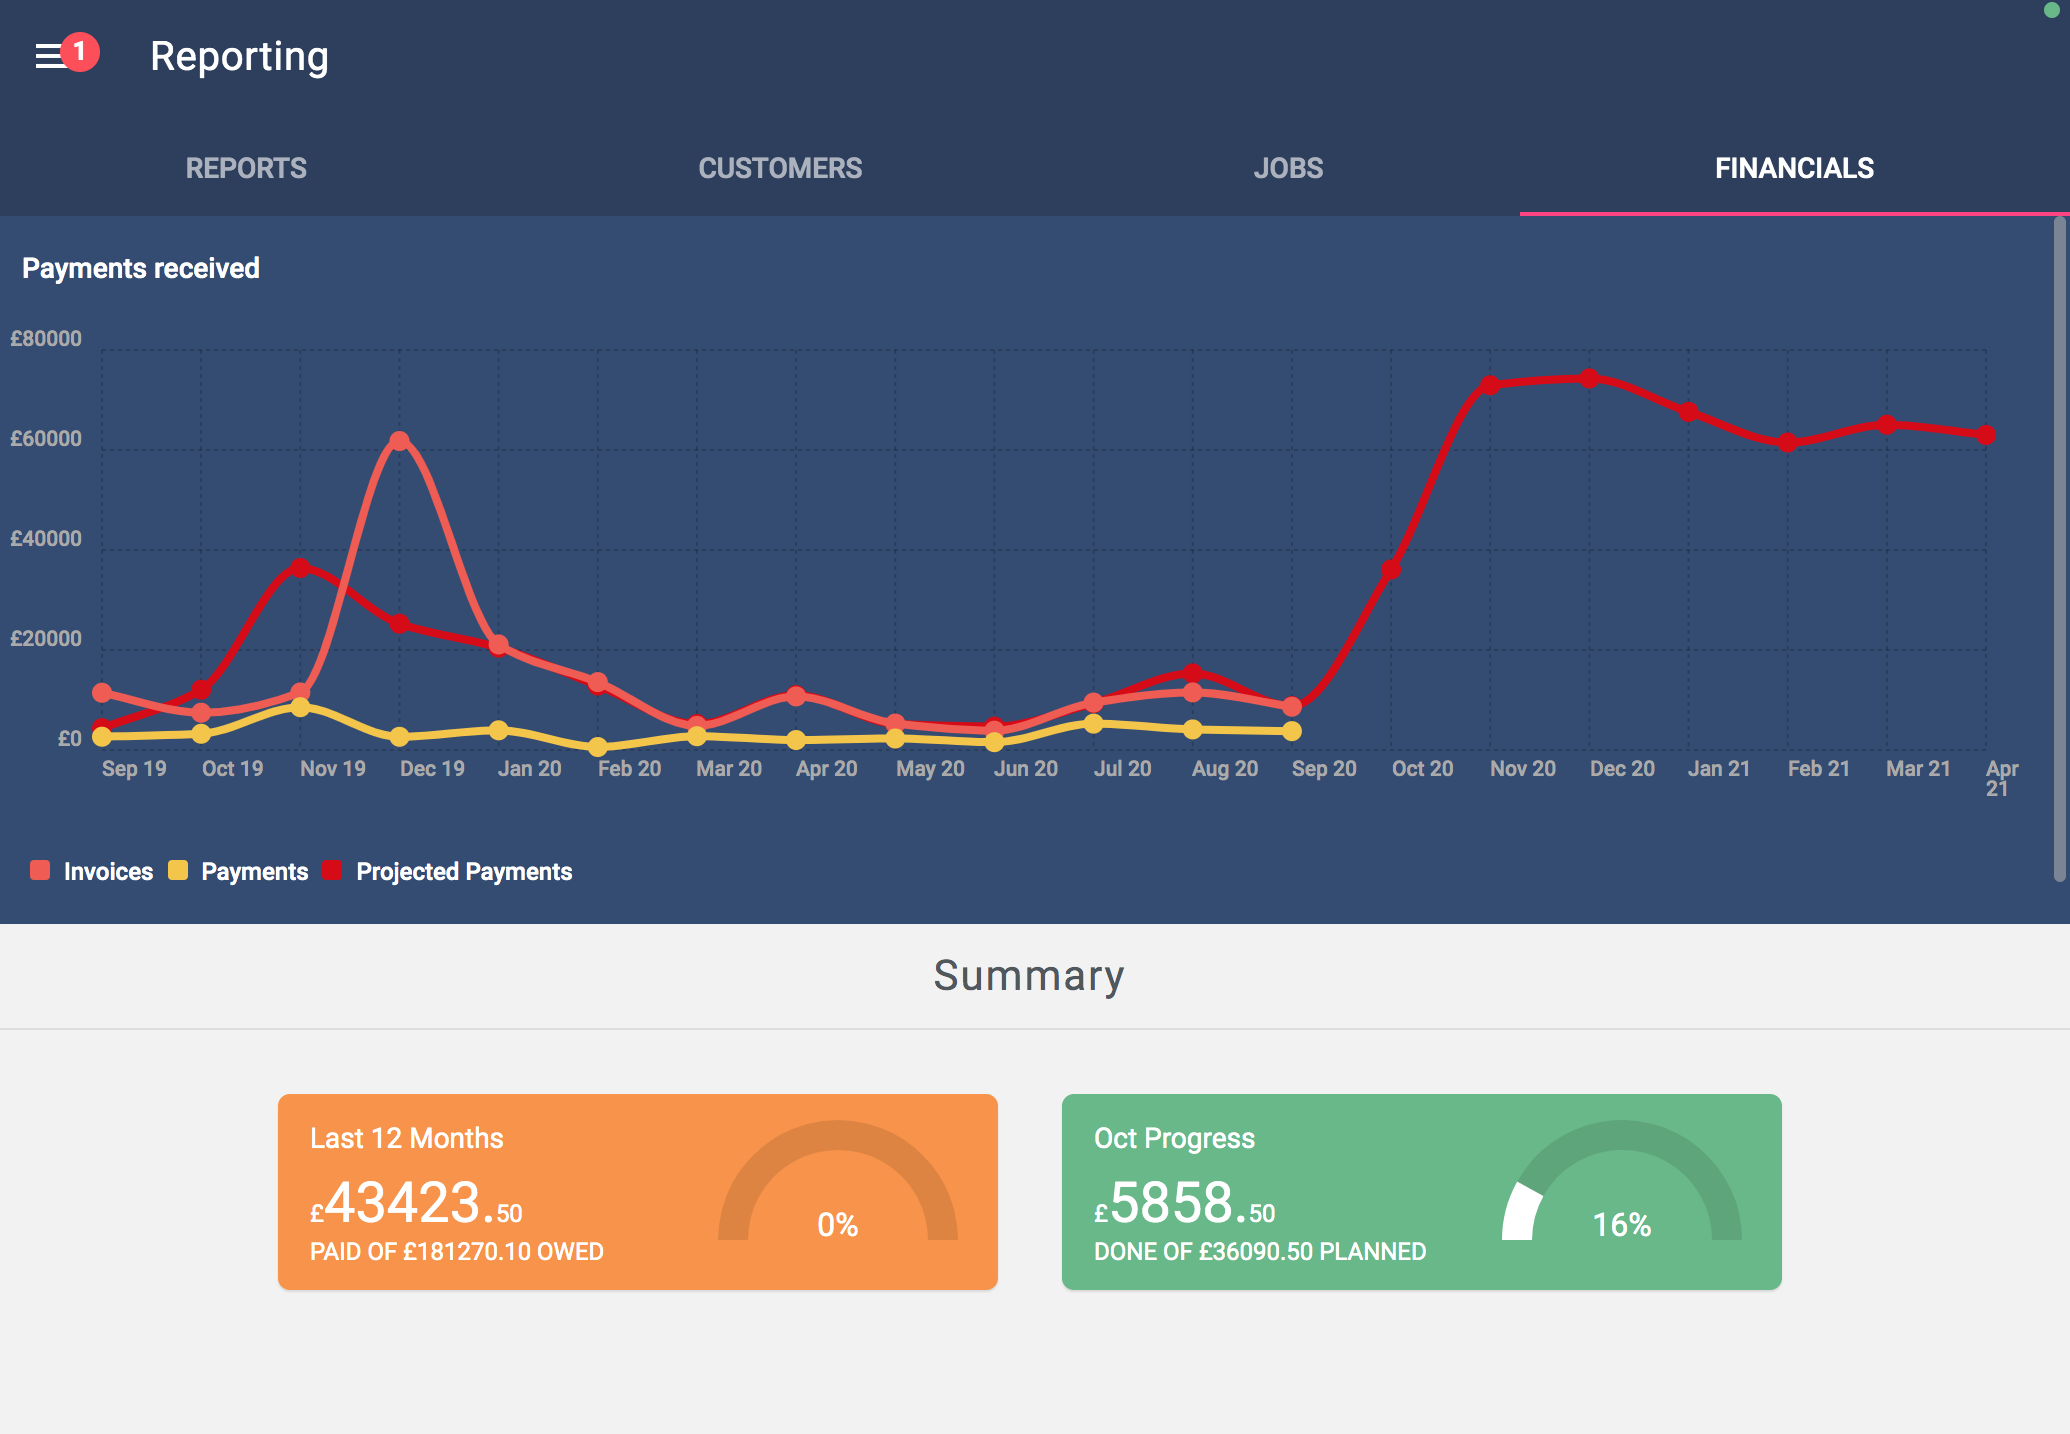The height and width of the screenshot is (1434, 2070).
Task: Click the red notification badge
Action: click(x=80, y=51)
